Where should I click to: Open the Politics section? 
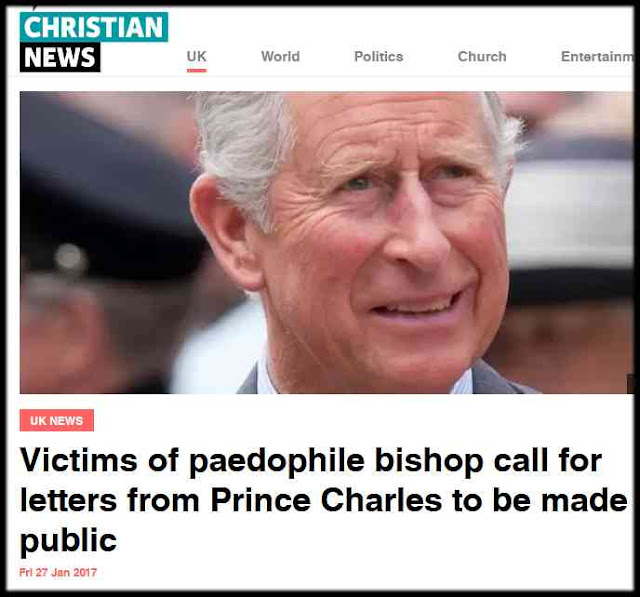(x=378, y=56)
